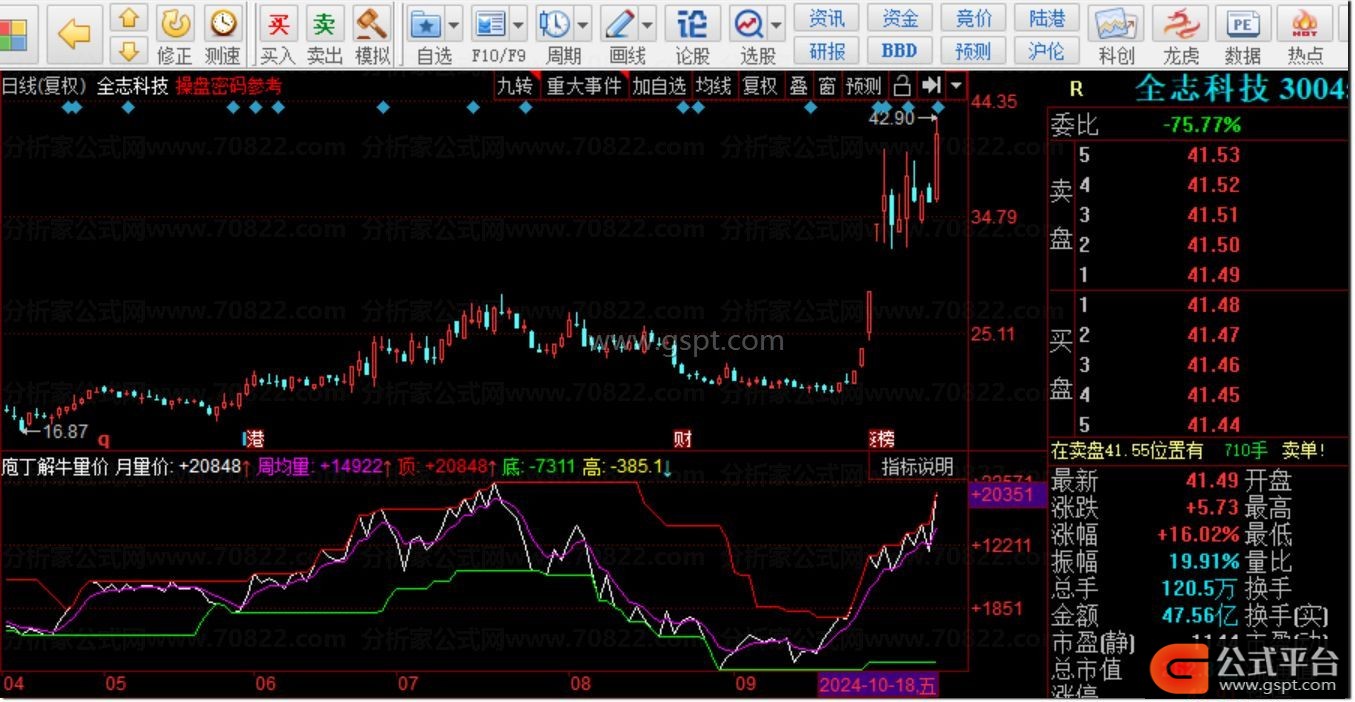
Task: Expand the F10/F9 dropdown arrow
Action: tap(518, 24)
